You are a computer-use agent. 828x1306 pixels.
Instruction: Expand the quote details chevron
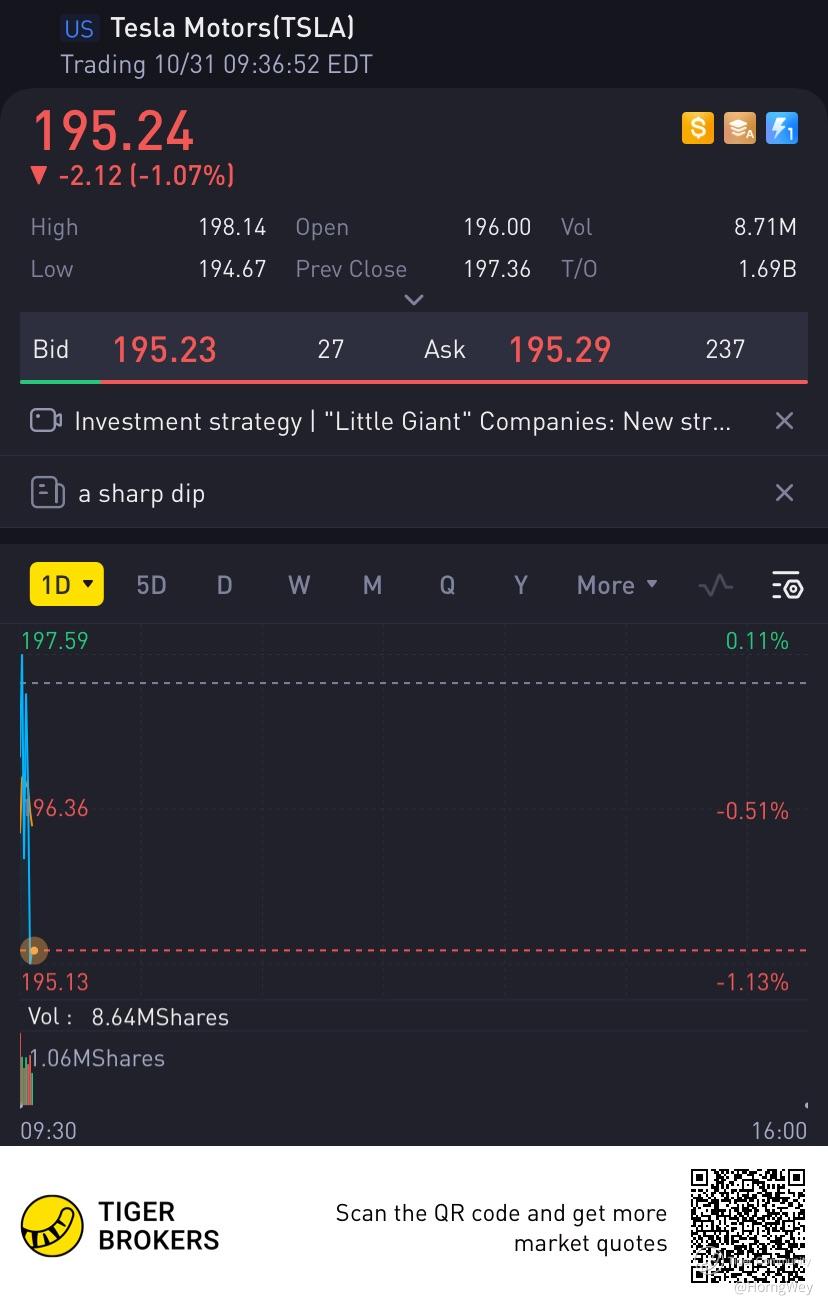click(x=414, y=299)
